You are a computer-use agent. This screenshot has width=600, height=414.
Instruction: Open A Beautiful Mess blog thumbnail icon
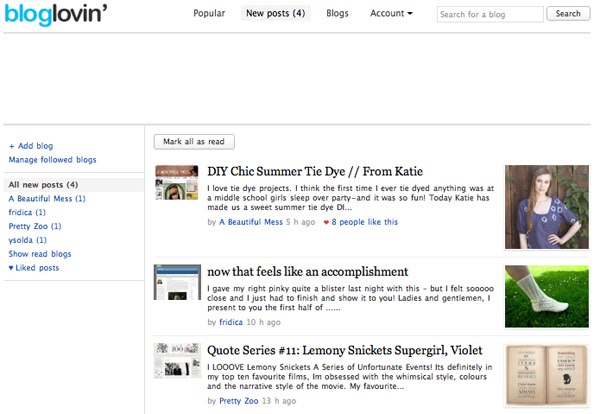pos(177,183)
